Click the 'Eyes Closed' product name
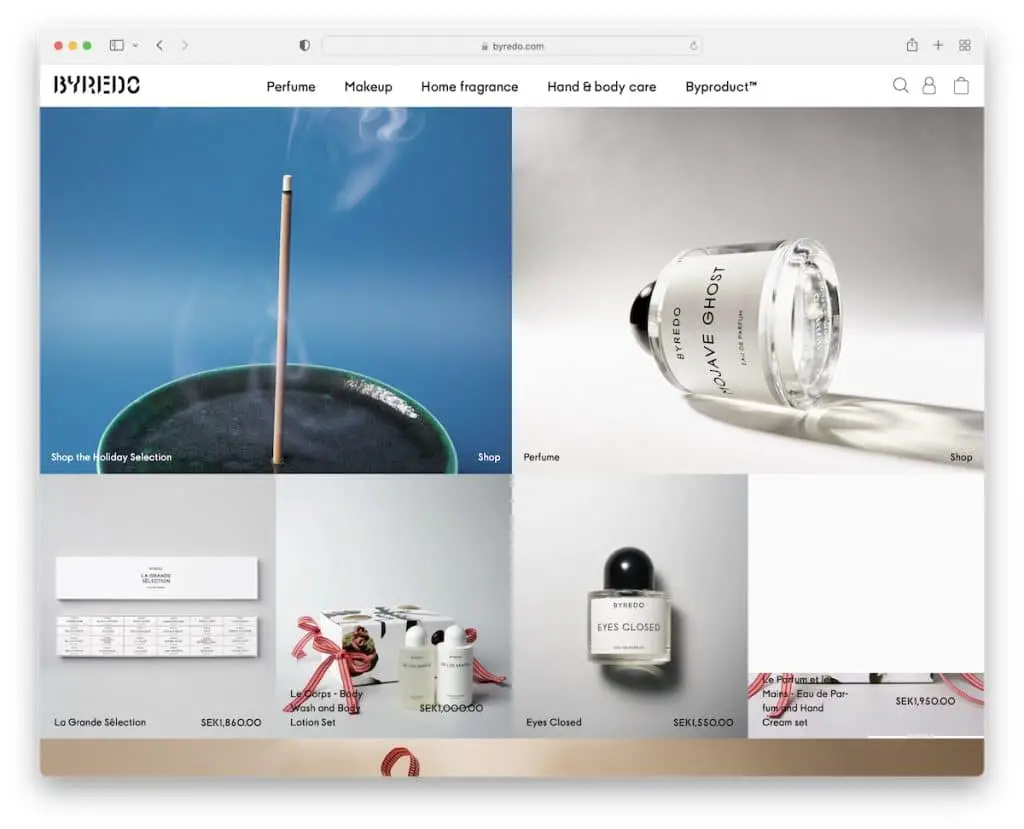Image resolution: width=1024 pixels, height=829 pixels. [554, 723]
